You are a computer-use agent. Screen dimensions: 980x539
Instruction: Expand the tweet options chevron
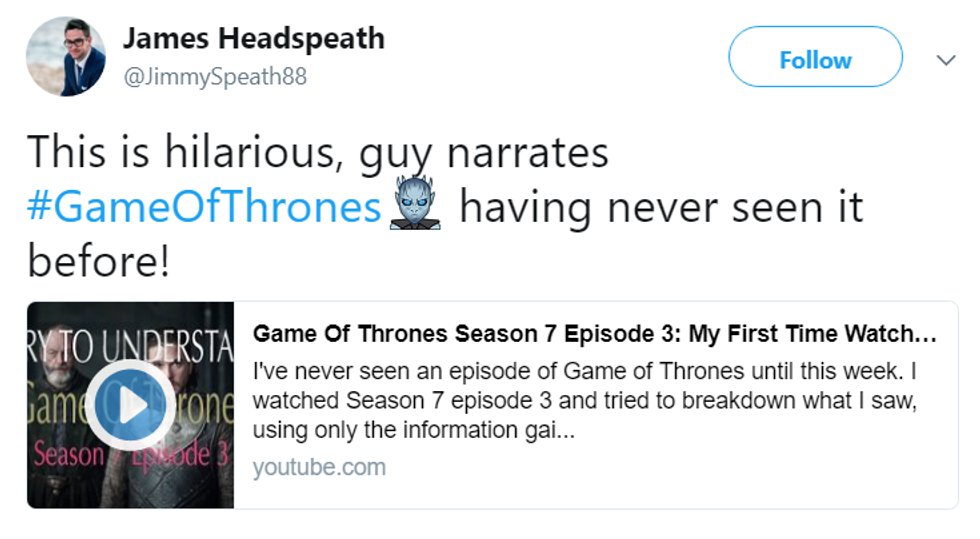[945, 60]
